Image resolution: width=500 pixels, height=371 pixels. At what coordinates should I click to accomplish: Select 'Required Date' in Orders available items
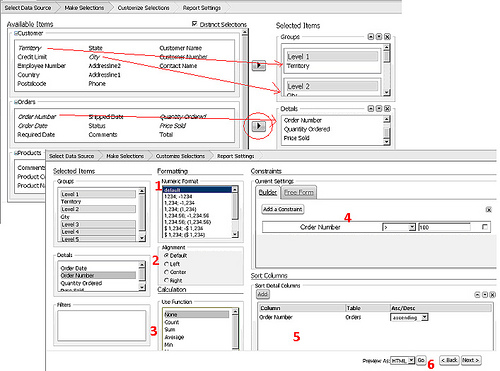[36, 135]
